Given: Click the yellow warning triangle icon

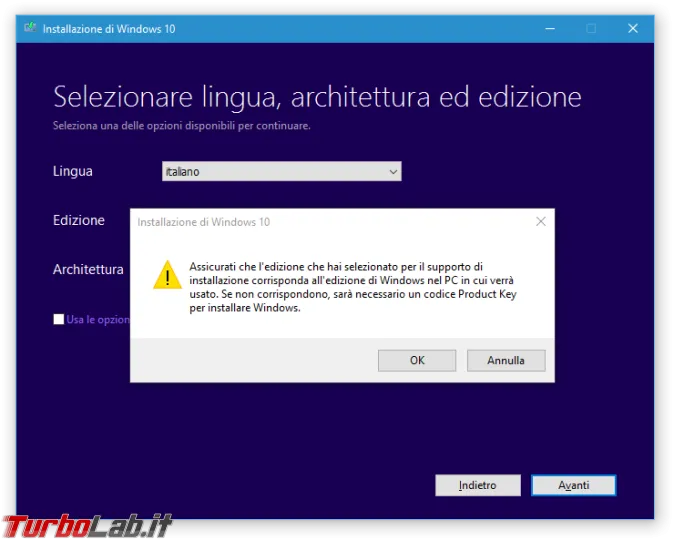Looking at the screenshot, I should click(167, 275).
